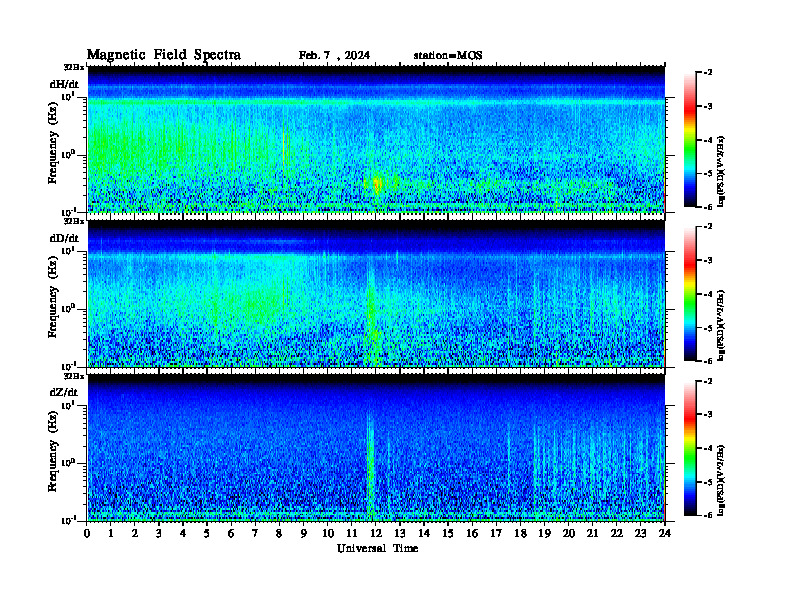This screenshot has height=612, width=792.
Task: Click the hour 23 tick label
Action: coord(641,534)
